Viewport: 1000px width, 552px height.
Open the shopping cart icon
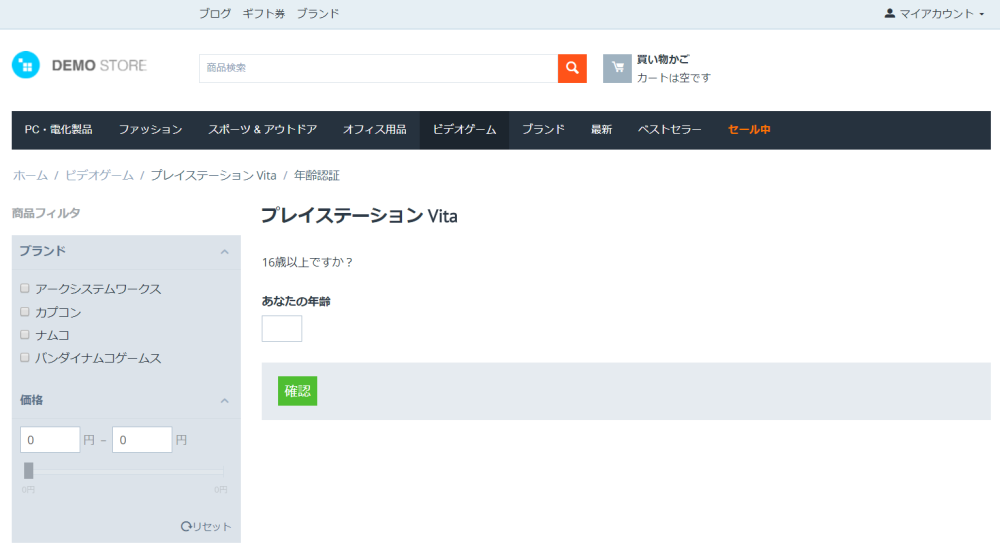[617, 68]
